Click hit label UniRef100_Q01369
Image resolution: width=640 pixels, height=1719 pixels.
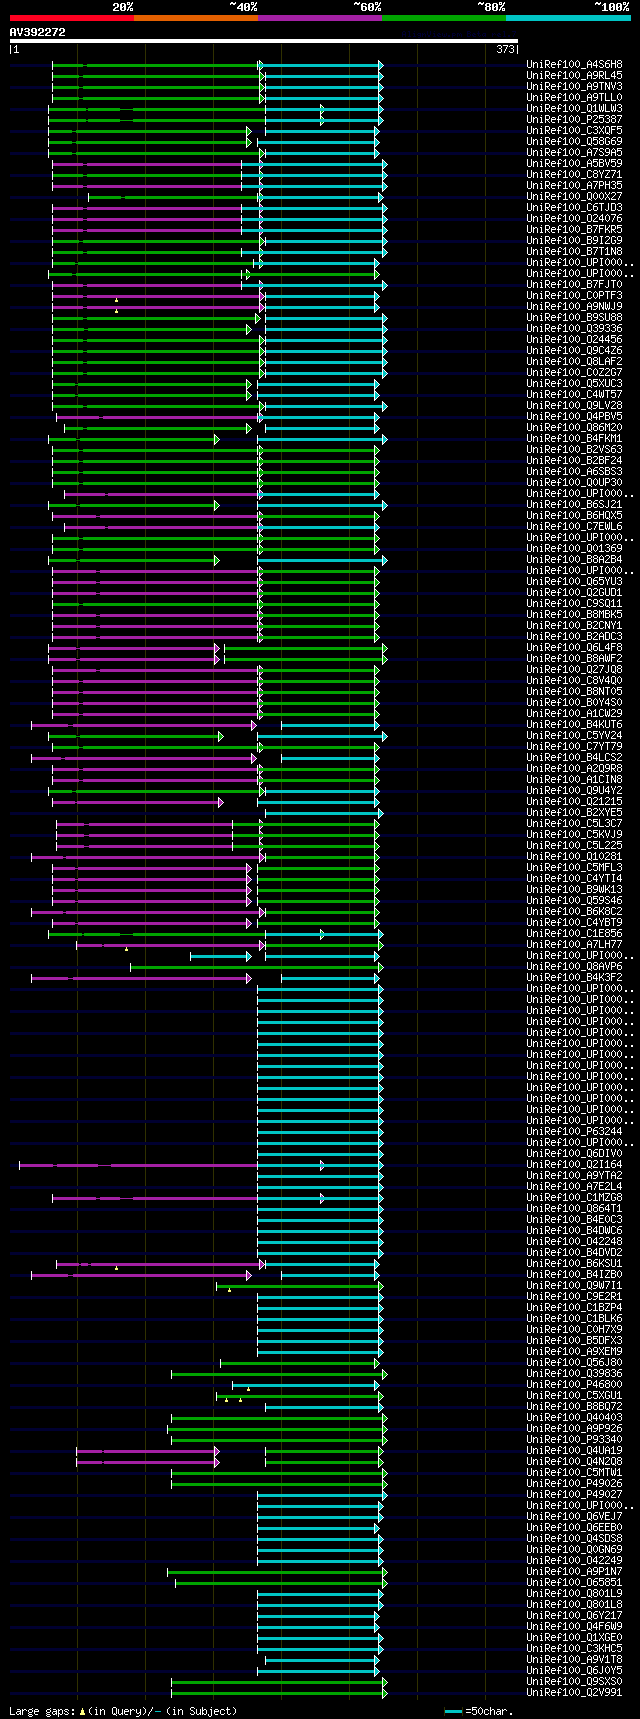pos(574,548)
